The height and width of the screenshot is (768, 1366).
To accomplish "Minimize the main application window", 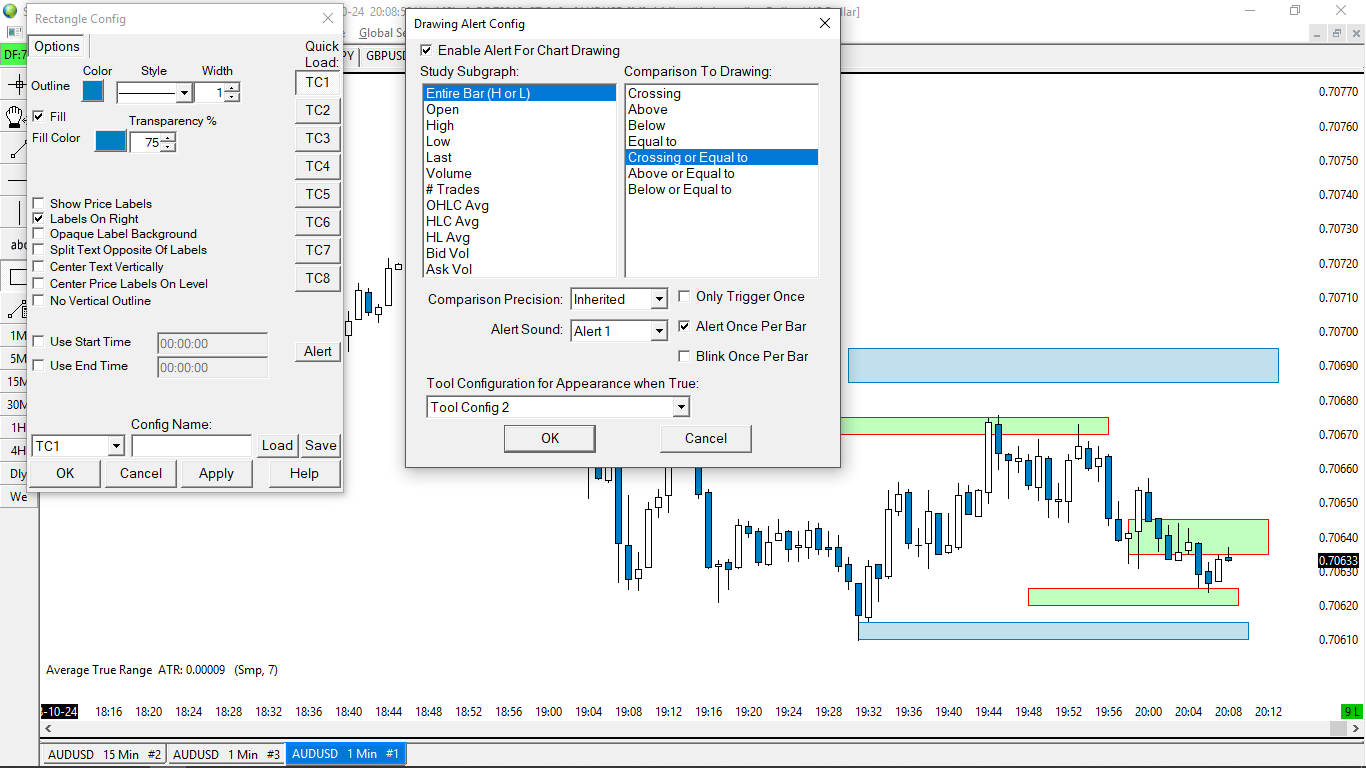I will (x=1249, y=11).
